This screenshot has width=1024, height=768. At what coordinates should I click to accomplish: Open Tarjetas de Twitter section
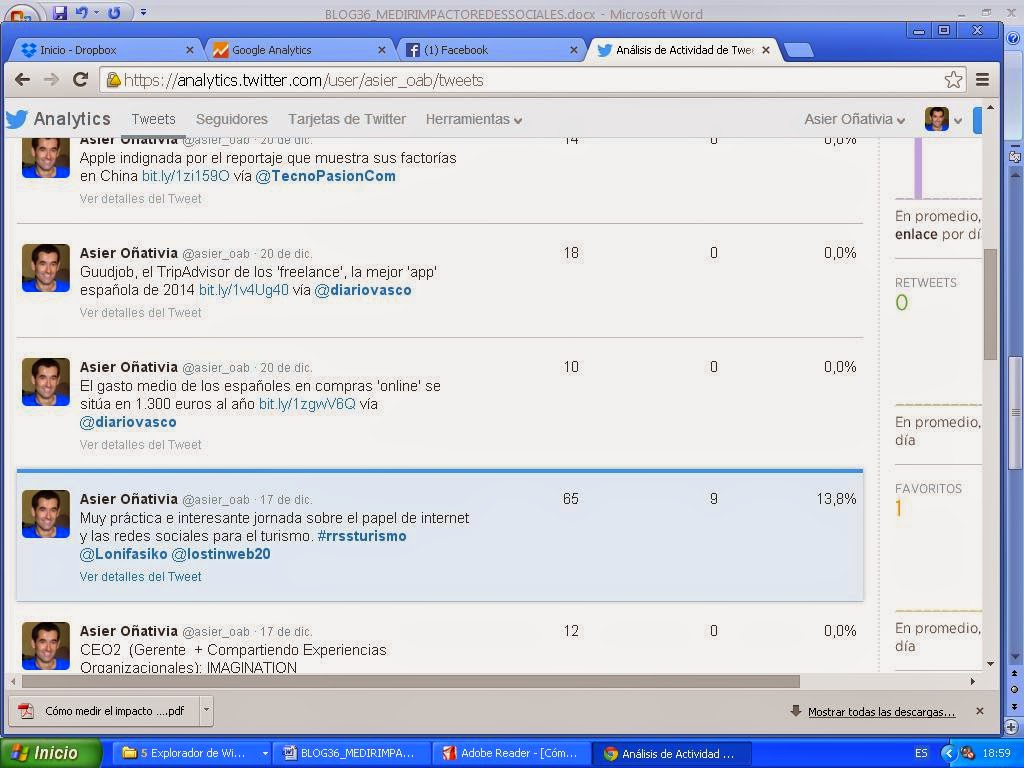347,119
